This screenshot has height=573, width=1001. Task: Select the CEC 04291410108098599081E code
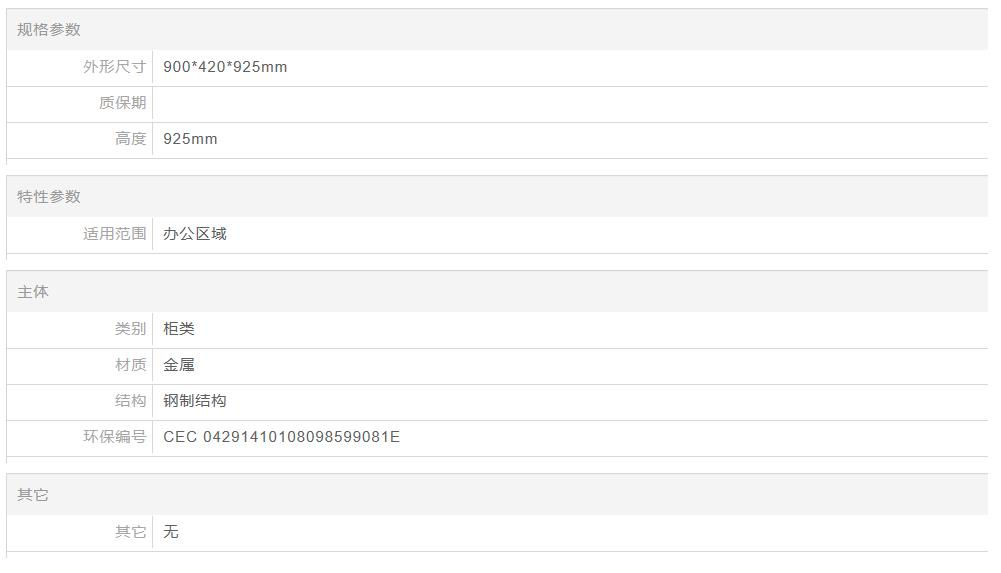[281, 437]
